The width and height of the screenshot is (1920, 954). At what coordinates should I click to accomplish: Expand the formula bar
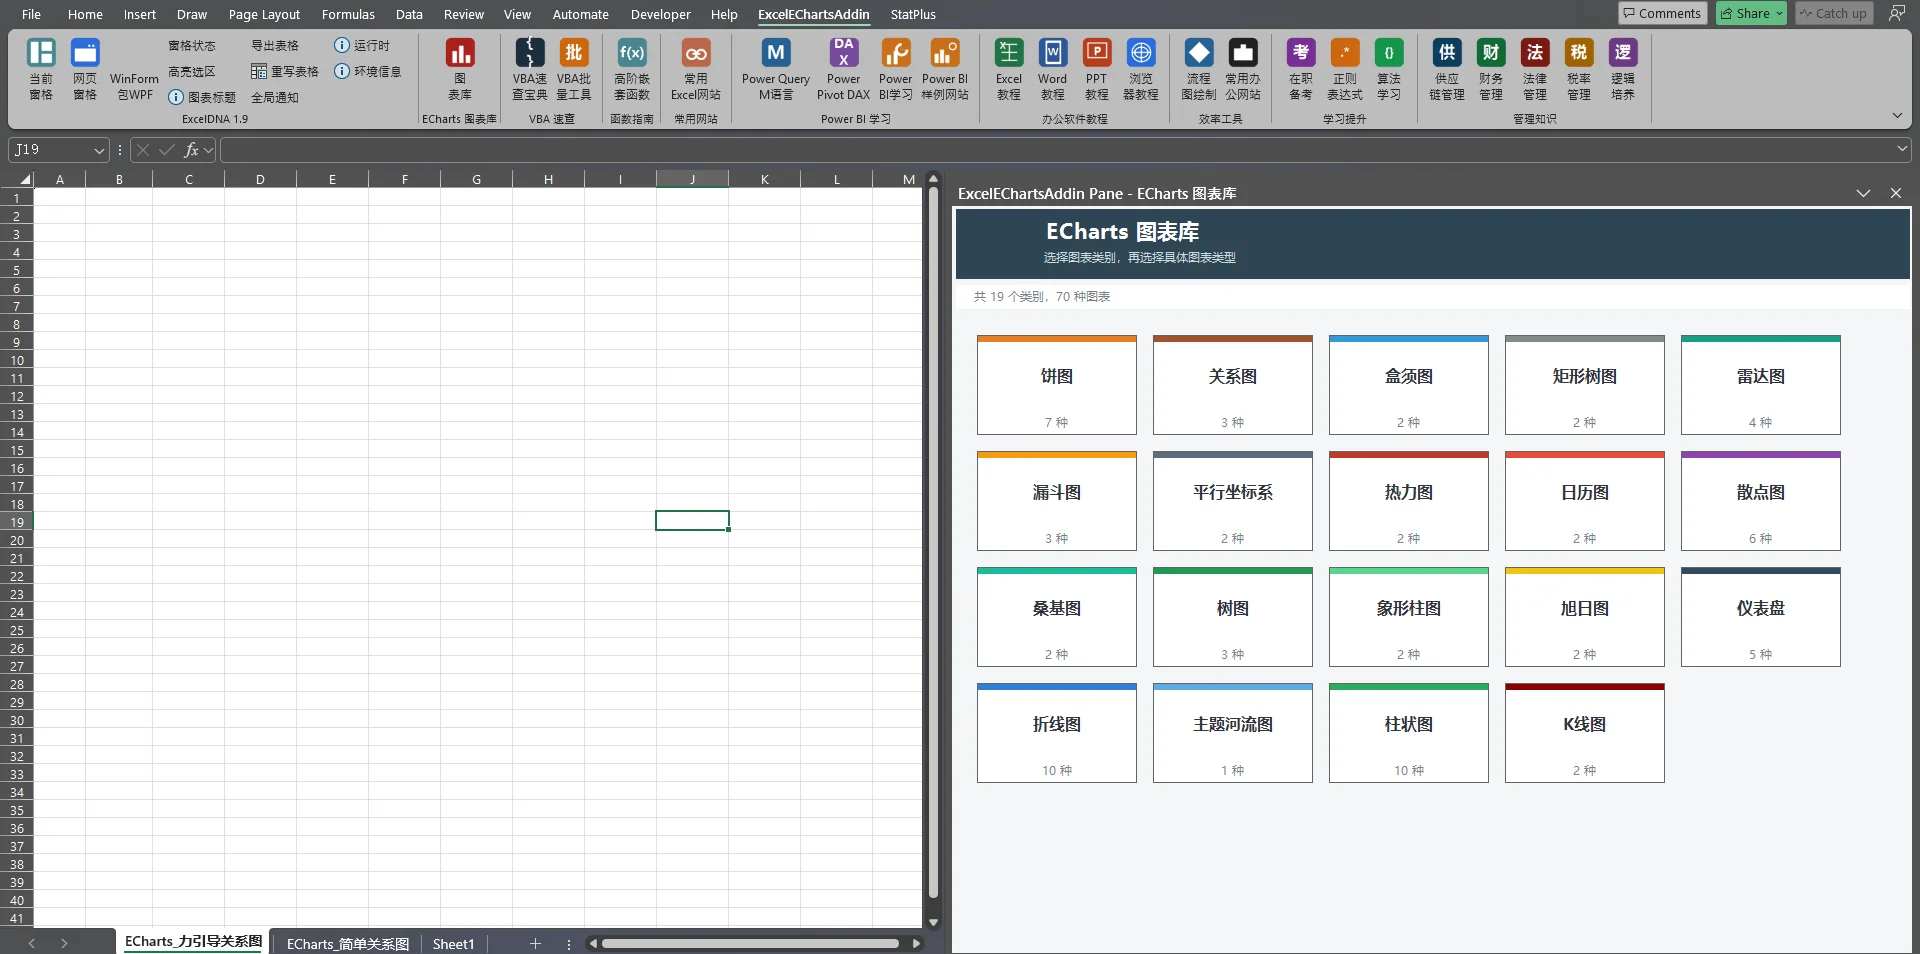[1902, 150]
